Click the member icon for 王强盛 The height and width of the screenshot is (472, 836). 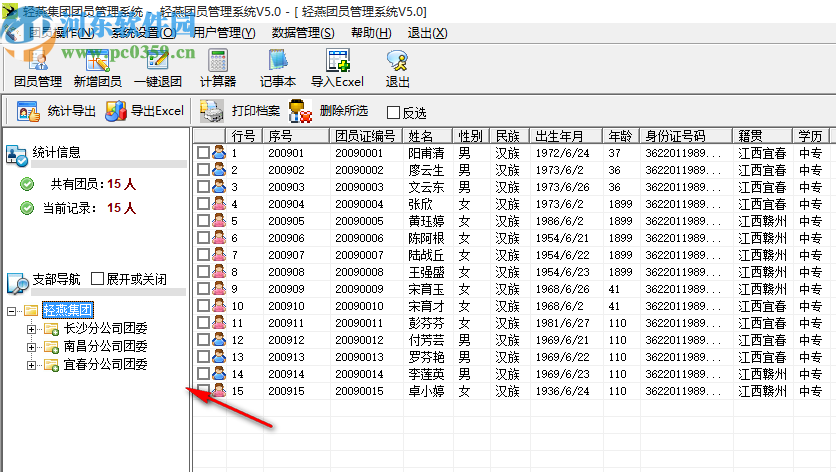click(x=219, y=272)
